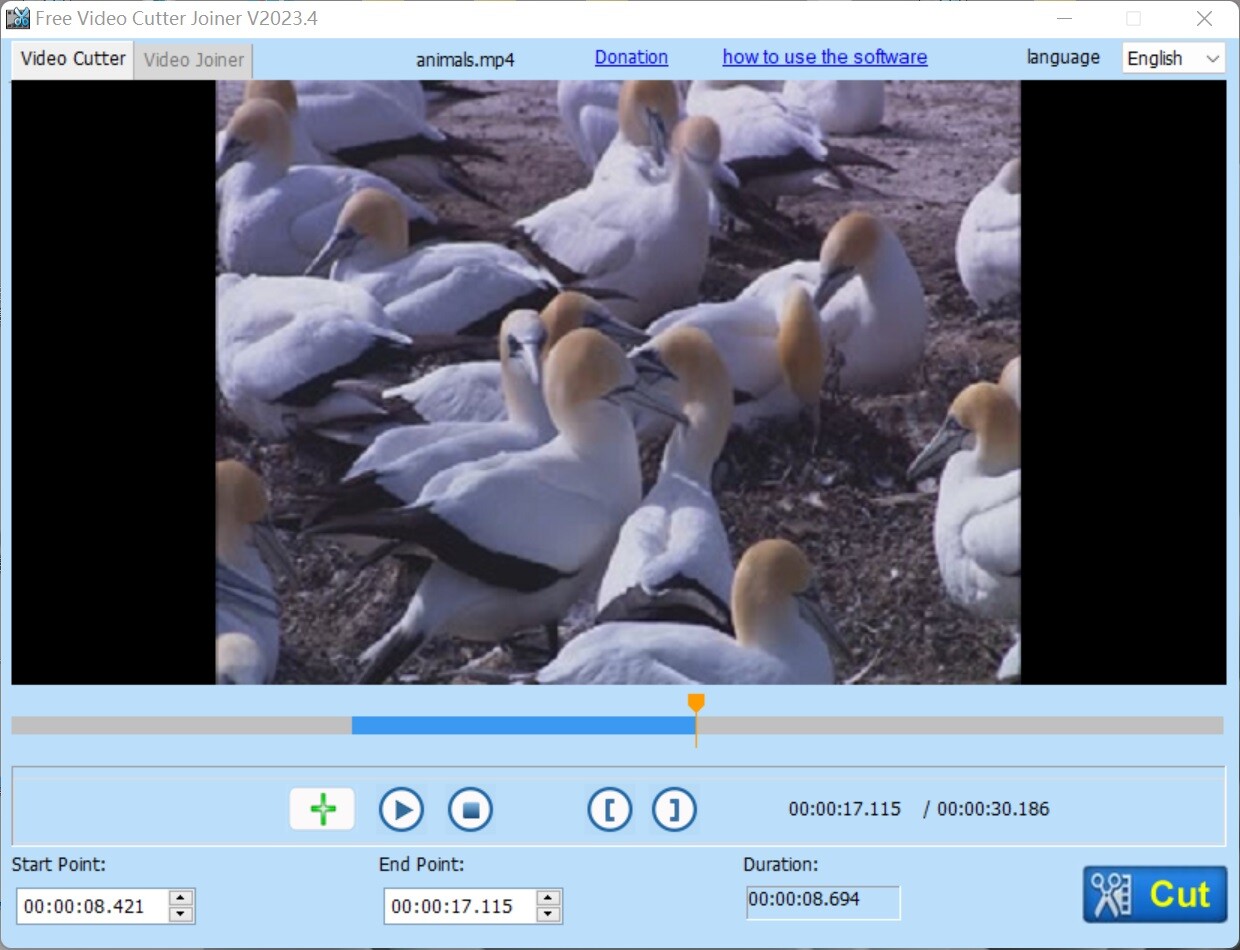
Task: Open 'how to use the software' link
Action: 824,57
